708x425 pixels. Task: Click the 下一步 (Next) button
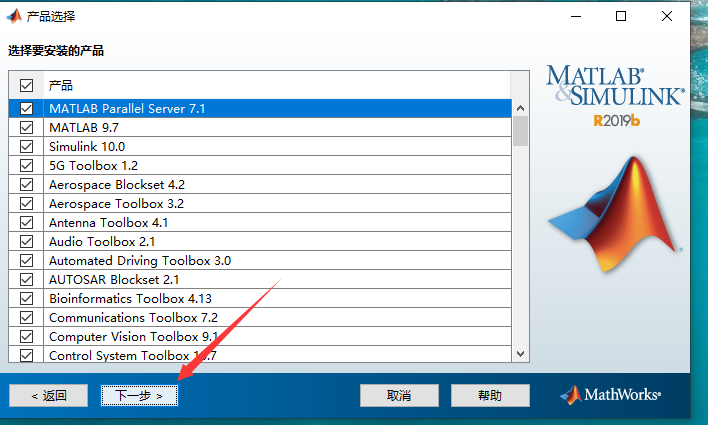click(x=139, y=396)
